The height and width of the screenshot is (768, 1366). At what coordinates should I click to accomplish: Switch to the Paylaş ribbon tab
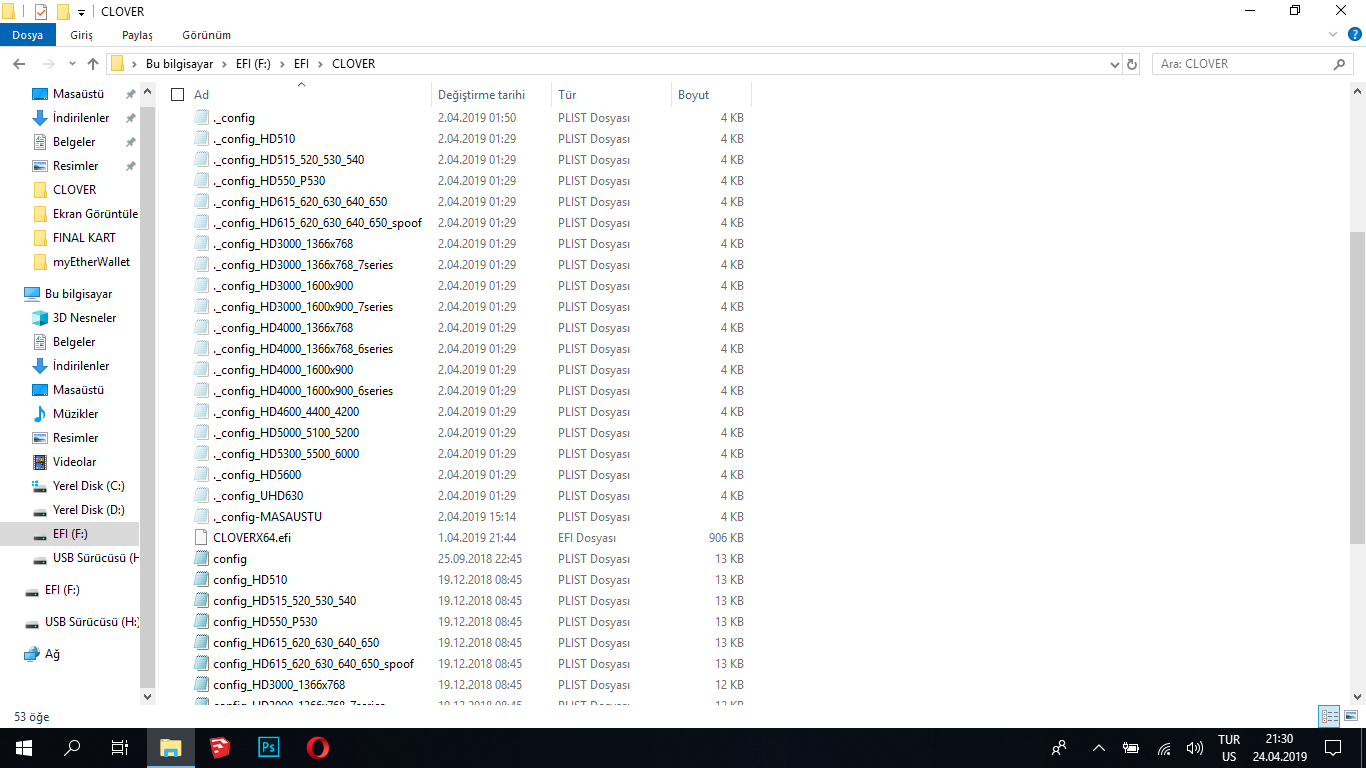tap(137, 34)
